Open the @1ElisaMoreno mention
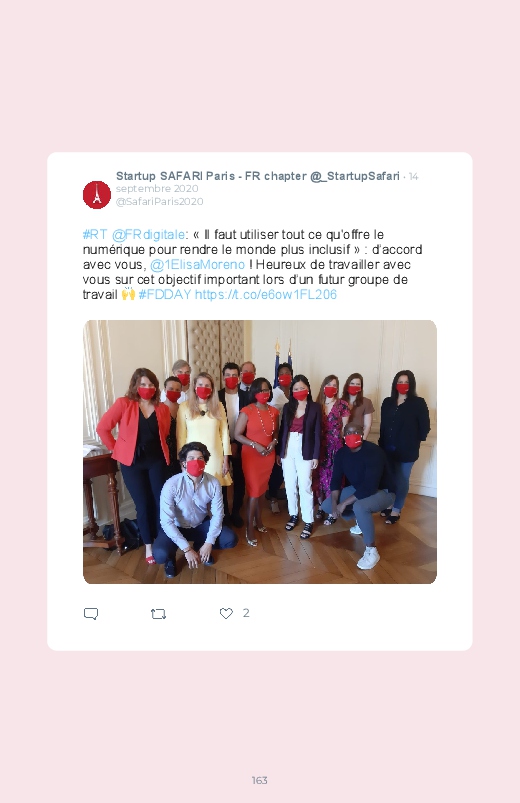Image resolution: width=520 pixels, height=803 pixels. tap(197, 265)
